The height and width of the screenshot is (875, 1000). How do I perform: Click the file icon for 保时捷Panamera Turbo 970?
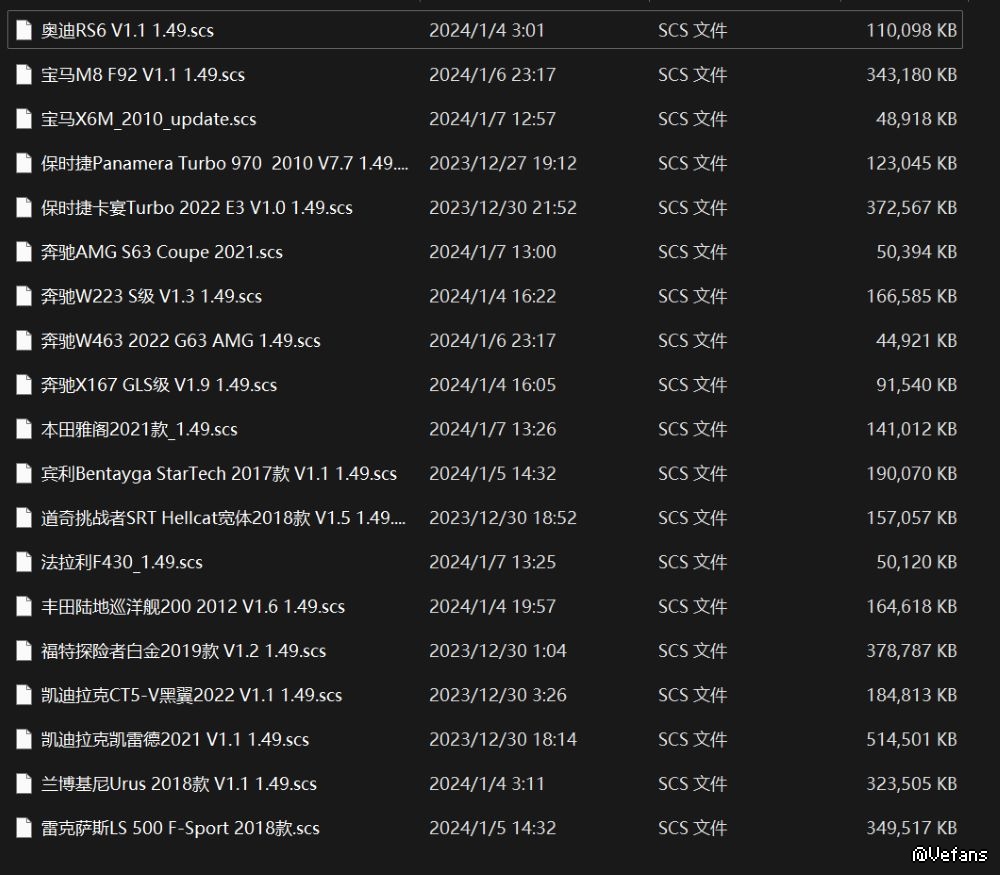(x=25, y=163)
